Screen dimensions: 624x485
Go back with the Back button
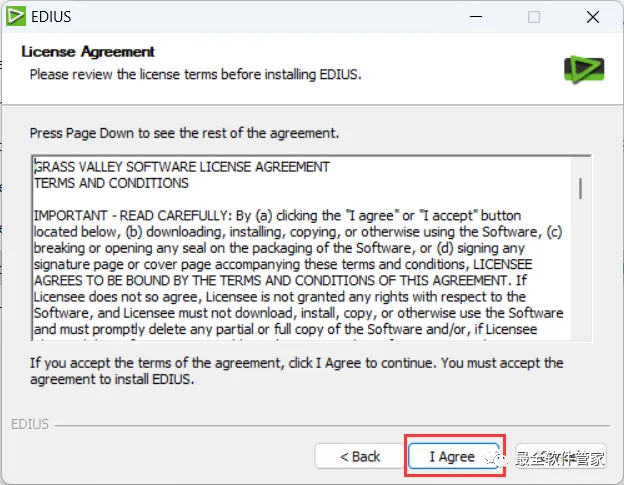(x=360, y=456)
